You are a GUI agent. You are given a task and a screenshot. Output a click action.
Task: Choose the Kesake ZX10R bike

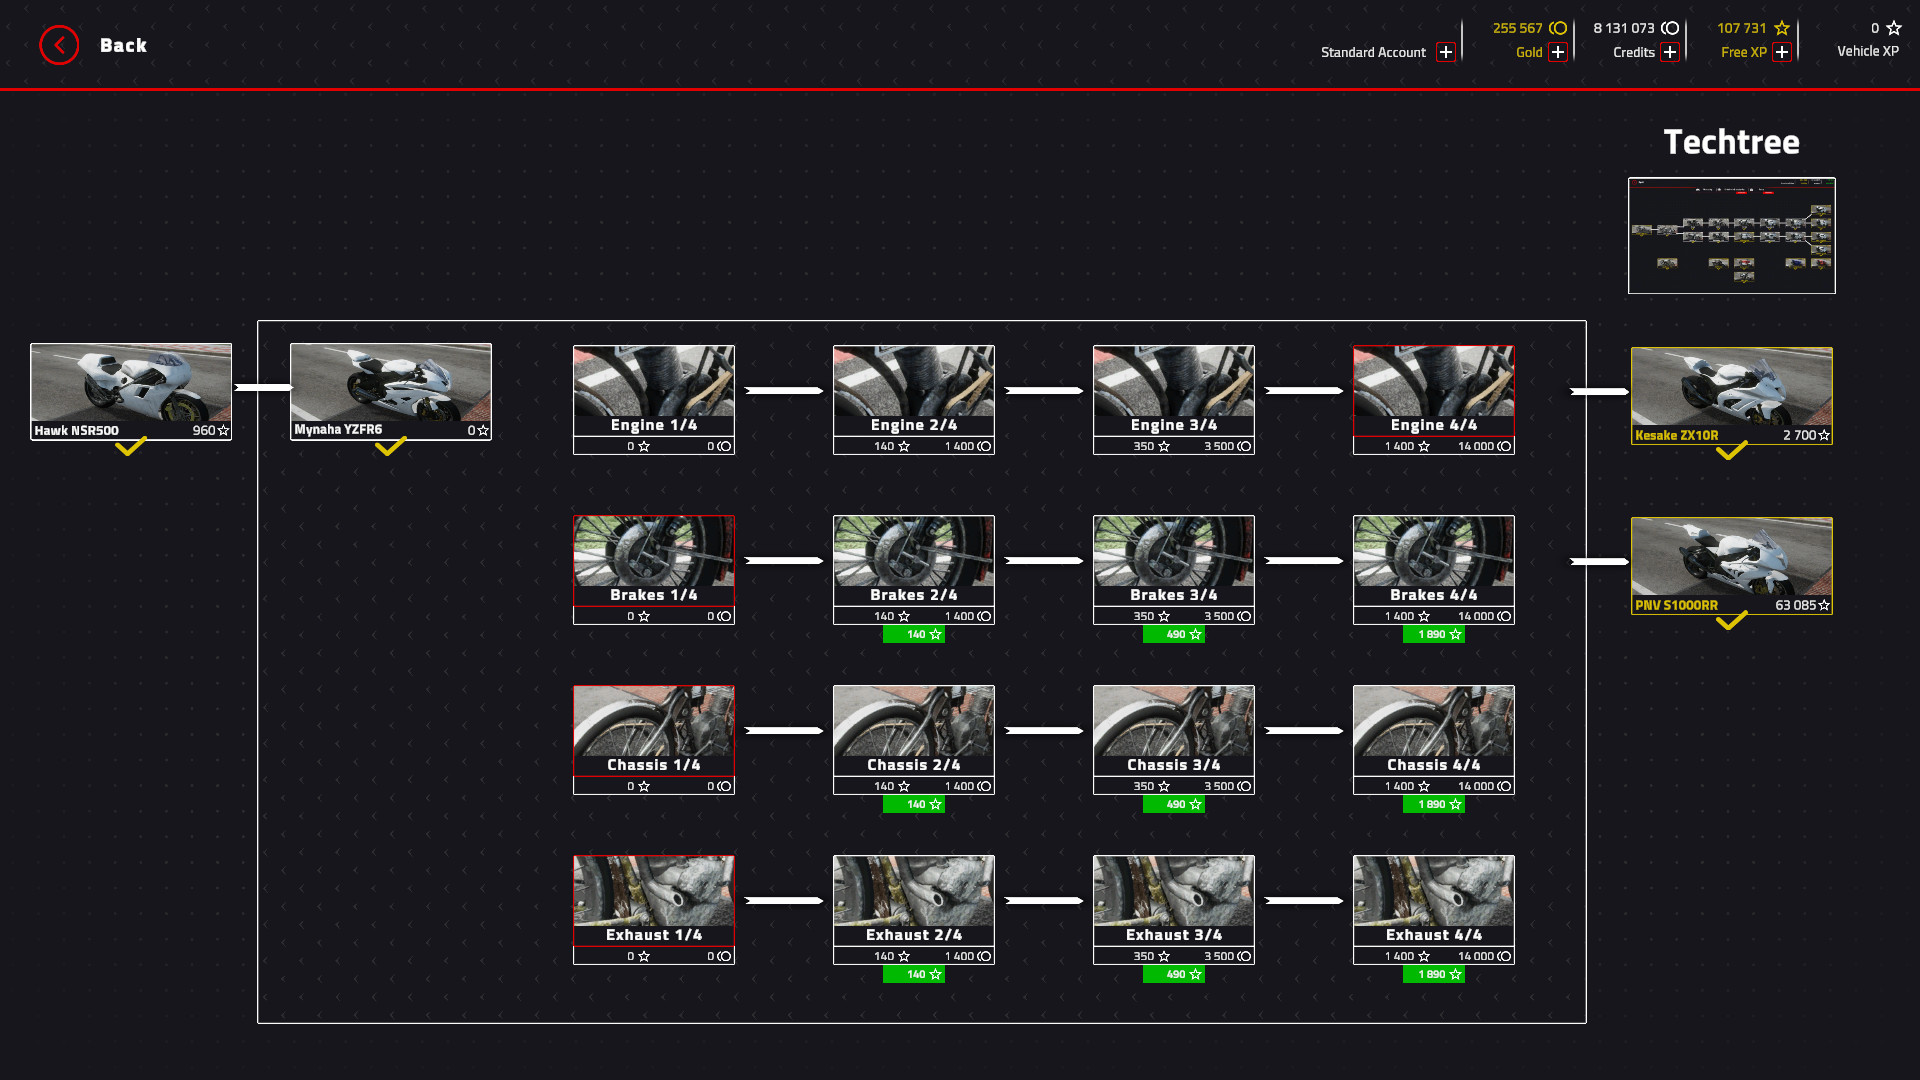pyautogui.click(x=1731, y=395)
